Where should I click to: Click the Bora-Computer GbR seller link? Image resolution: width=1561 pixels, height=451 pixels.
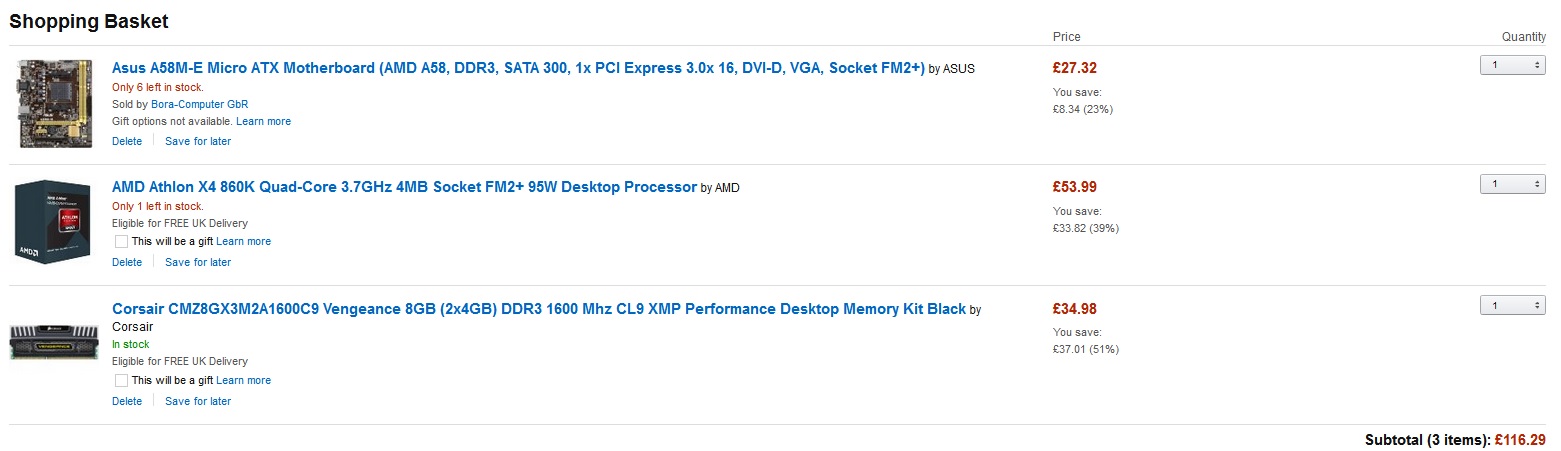click(x=199, y=104)
